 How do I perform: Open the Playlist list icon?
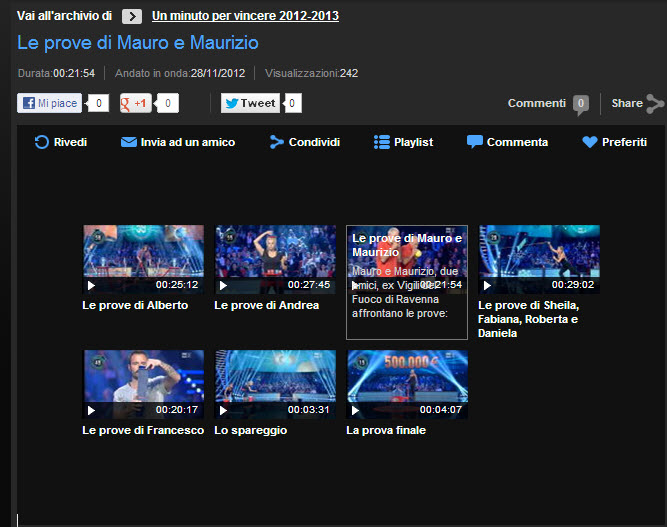(x=381, y=142)
